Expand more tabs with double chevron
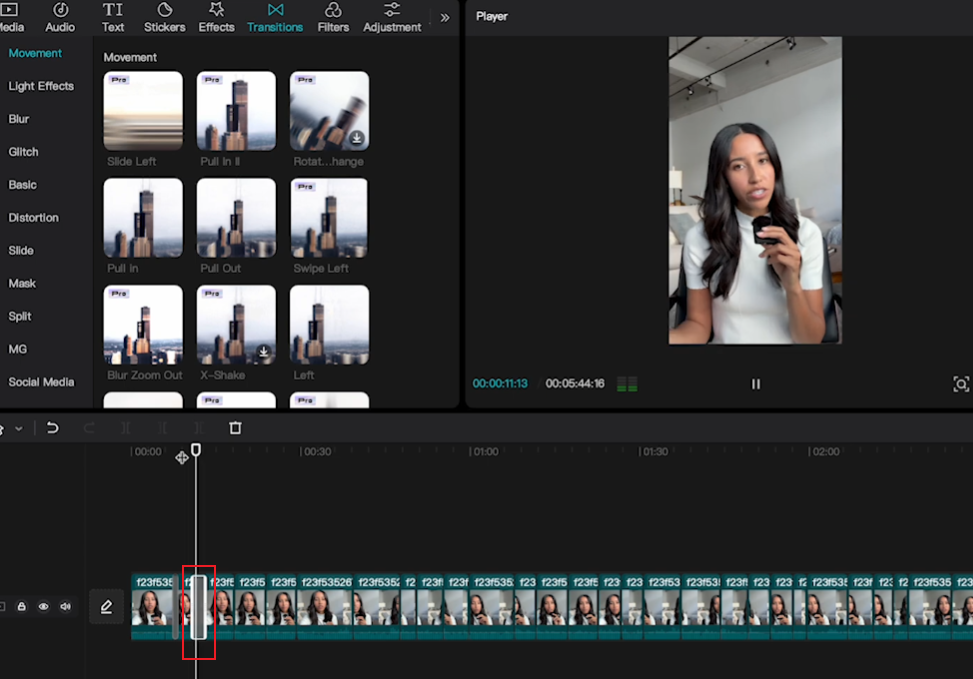The image size is (973, 679). coord(445,18)
